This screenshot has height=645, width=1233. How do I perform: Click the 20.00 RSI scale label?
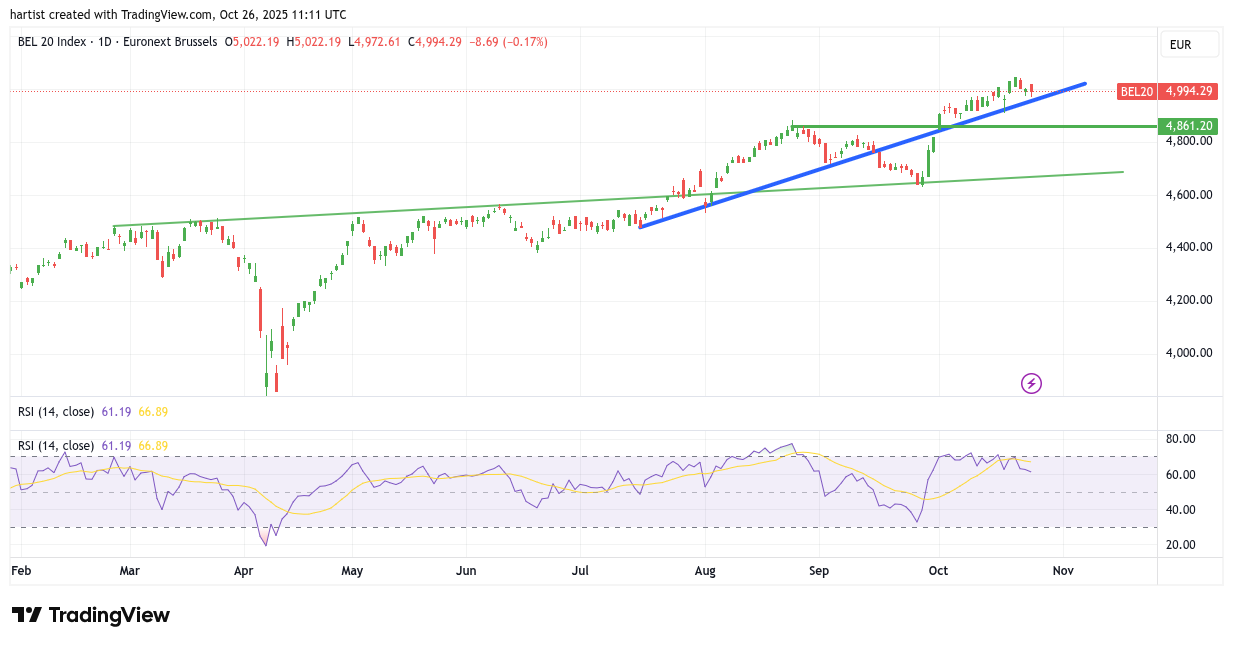(x=1181, y=545)
